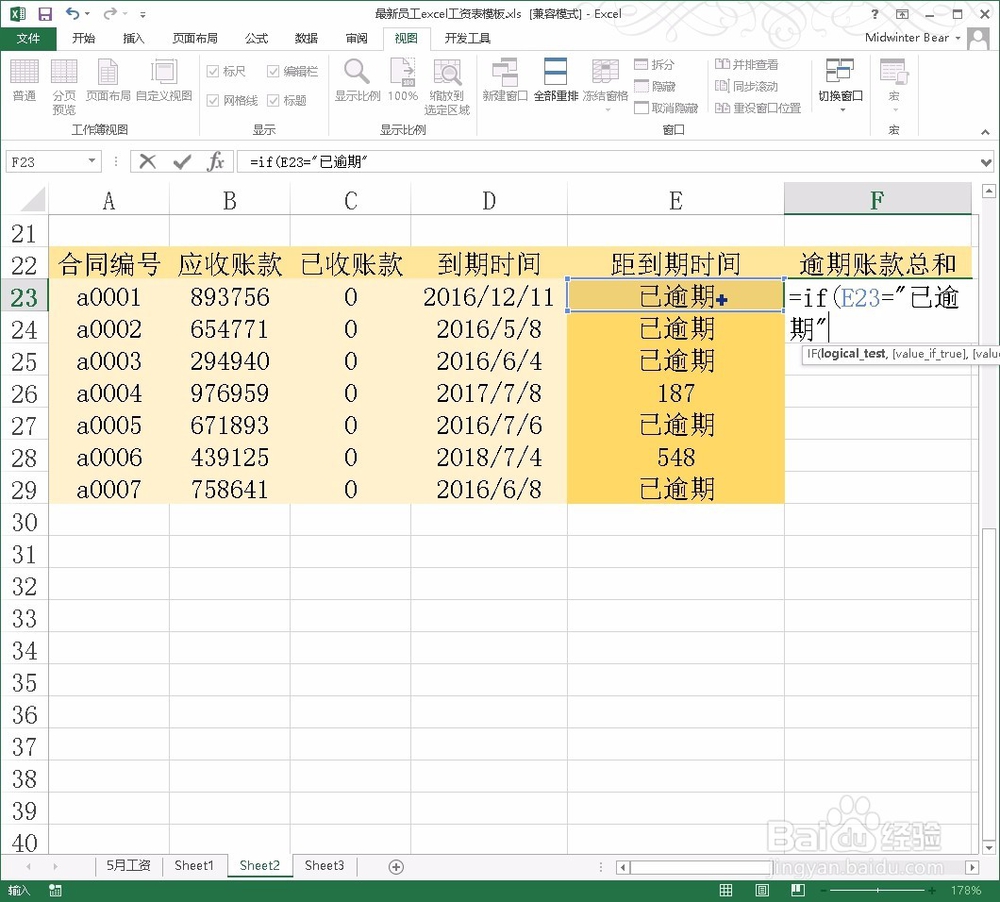
Task: Click the Help question mark icon
Action: [x=875, y=13]
